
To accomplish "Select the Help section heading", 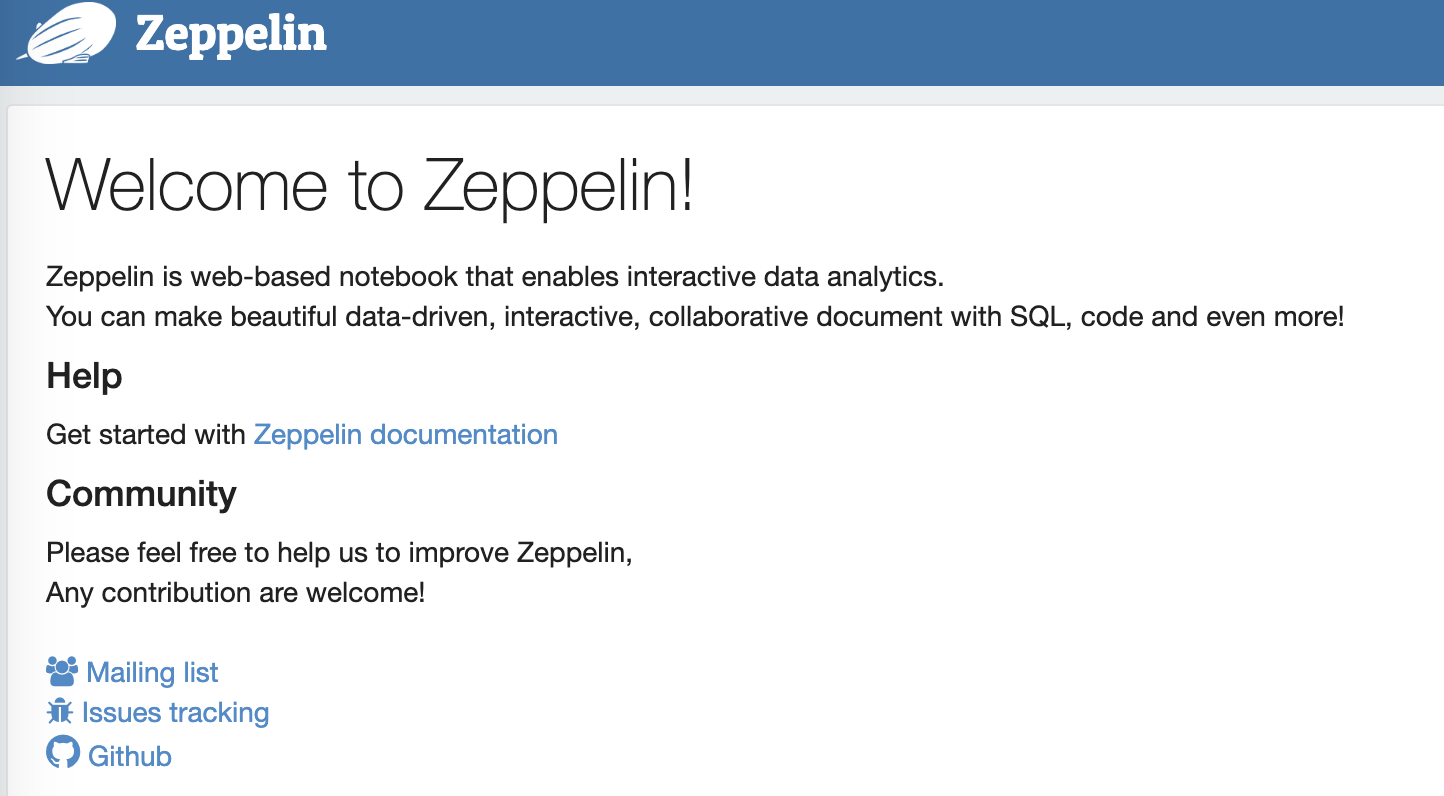I will point(84,377).
